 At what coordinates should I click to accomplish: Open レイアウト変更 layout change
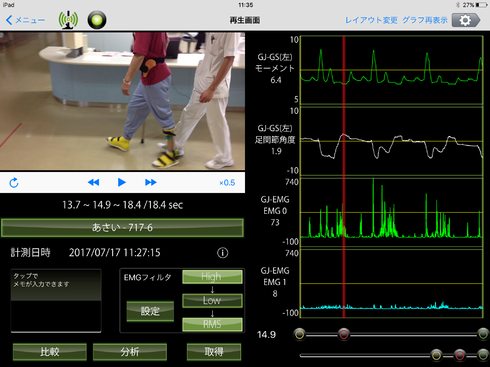(371, 20)
